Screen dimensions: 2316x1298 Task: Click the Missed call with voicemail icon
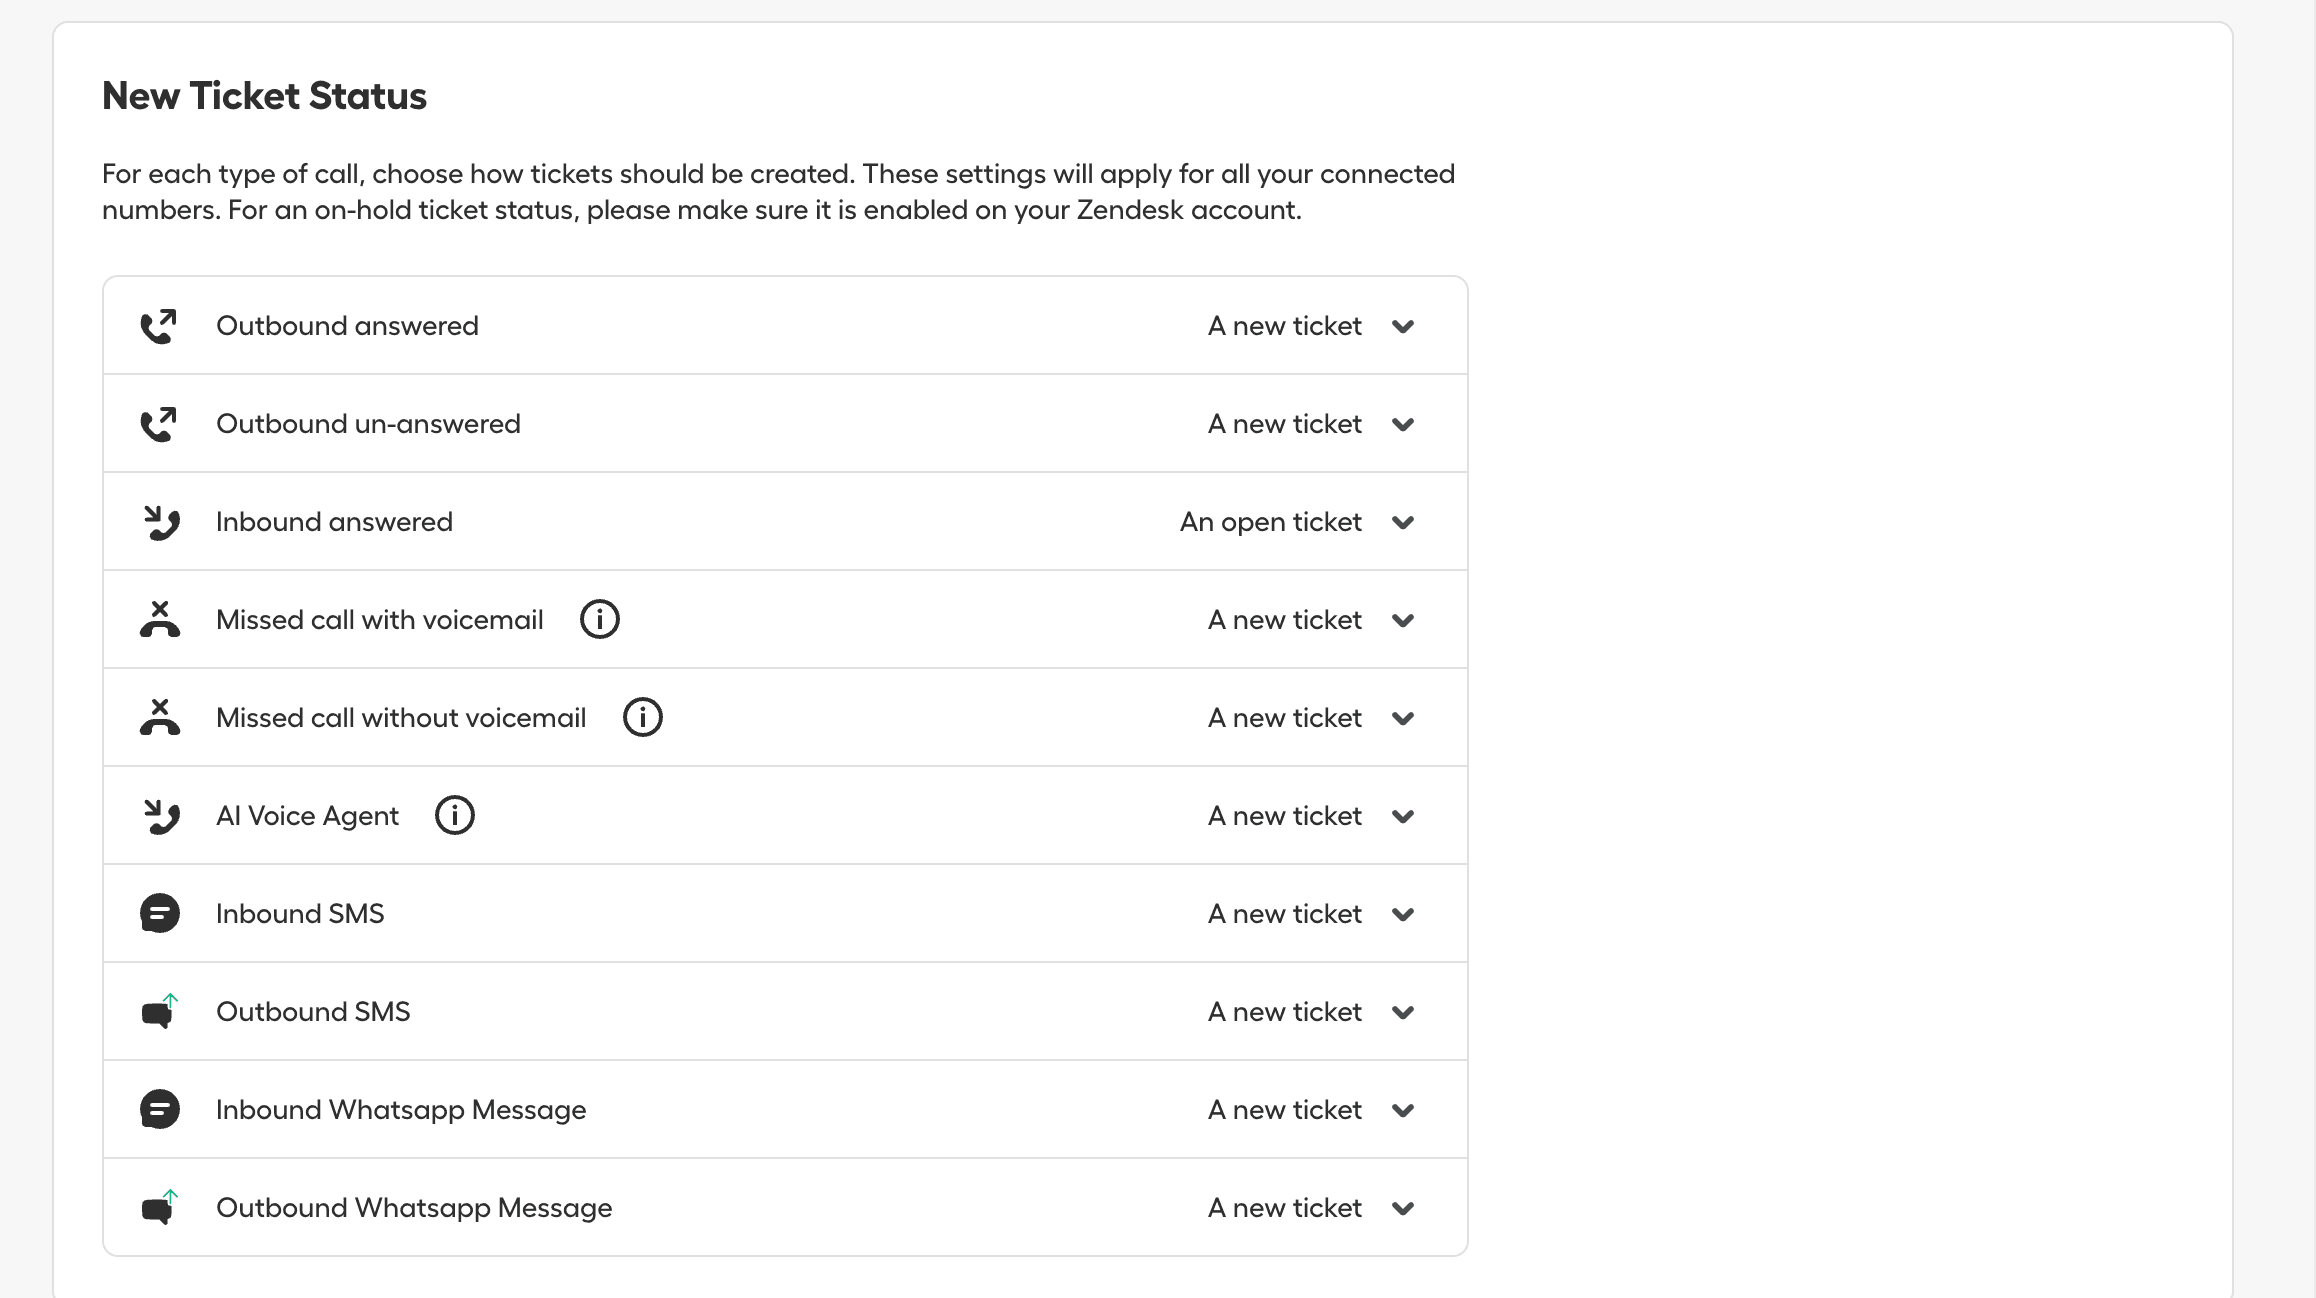[x=160, y=619]
